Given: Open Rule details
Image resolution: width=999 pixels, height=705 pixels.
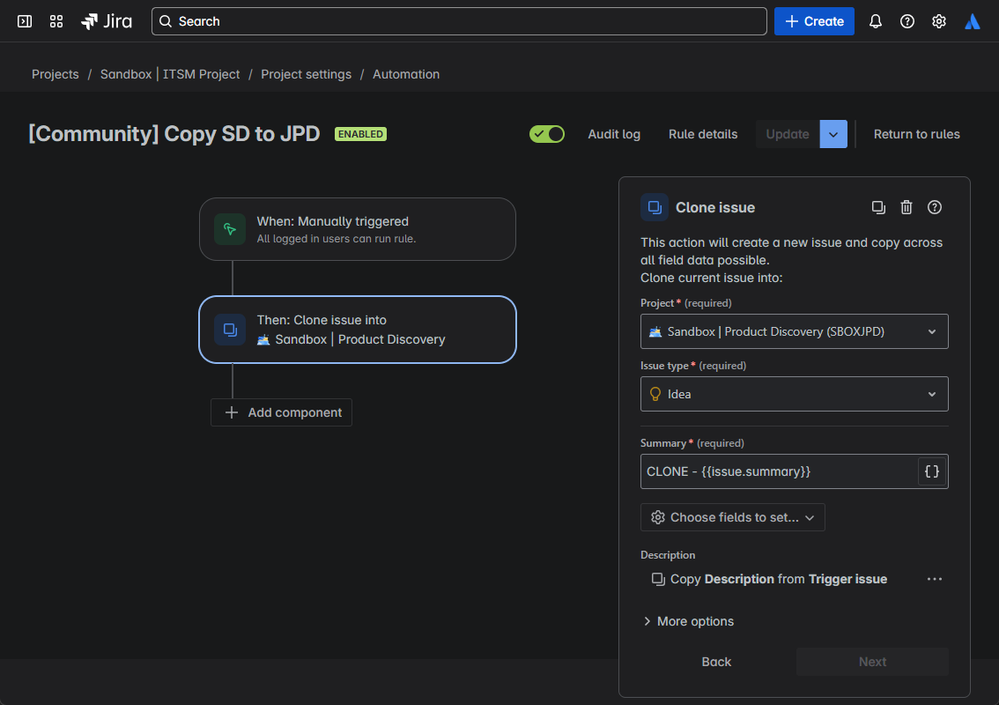Looking at the screenshot, I should 703,134.
